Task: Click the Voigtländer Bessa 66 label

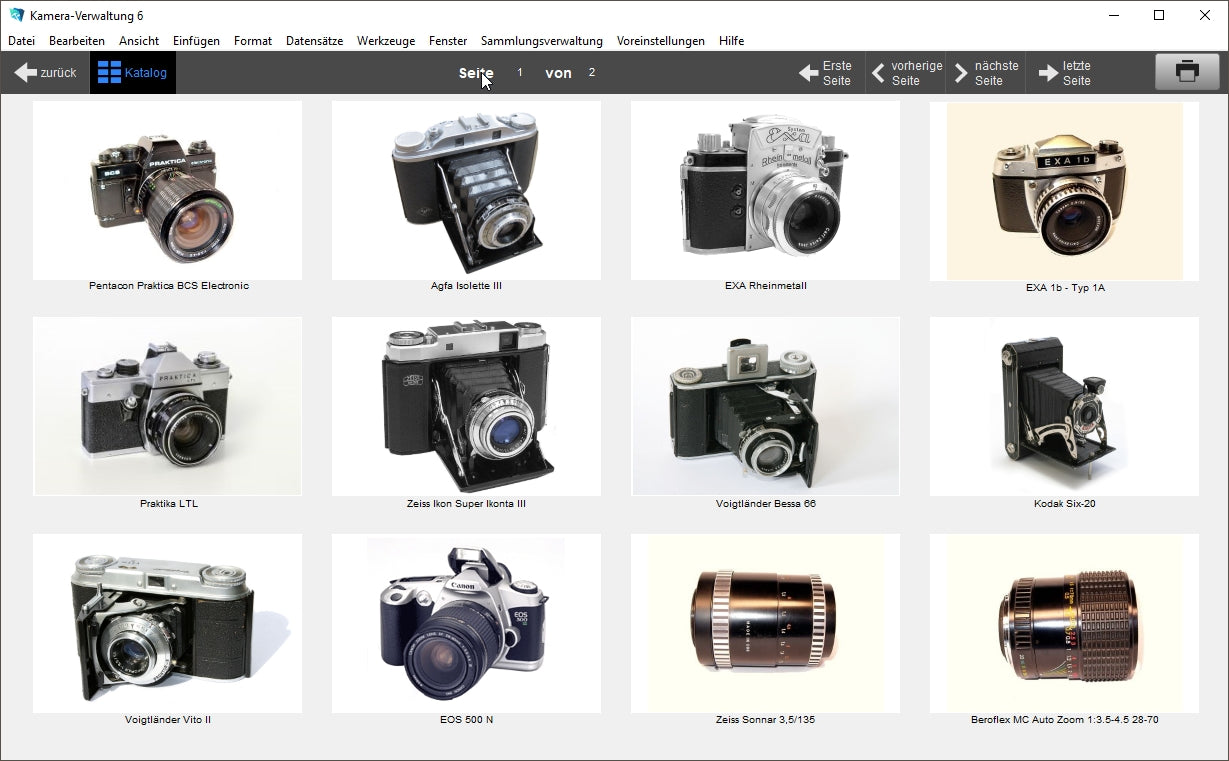Action: pos(765,504)
